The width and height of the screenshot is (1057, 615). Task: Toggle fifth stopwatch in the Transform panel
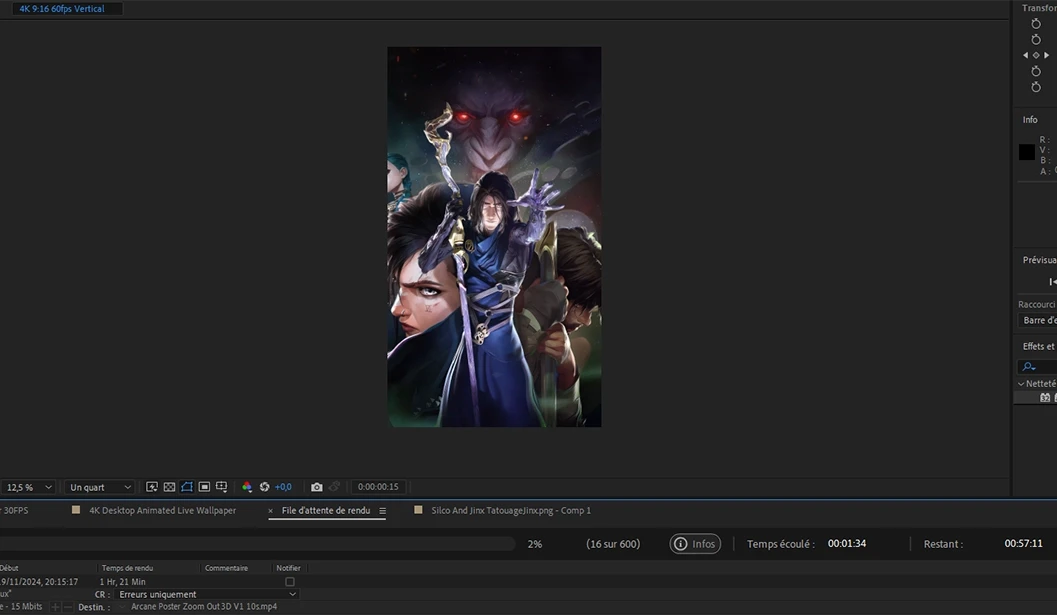tap(1036, 87)
